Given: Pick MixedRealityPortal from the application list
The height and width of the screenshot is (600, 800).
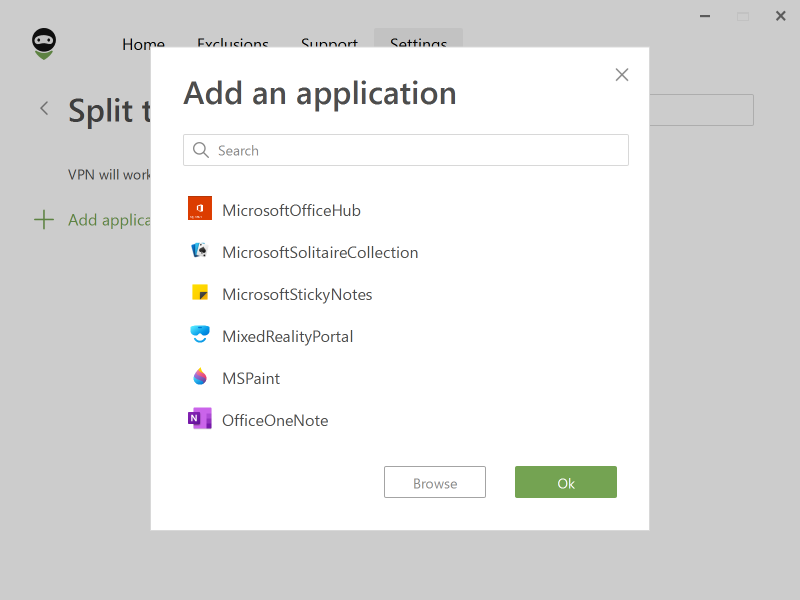Looking at the screenshot, I should [287, 336].
